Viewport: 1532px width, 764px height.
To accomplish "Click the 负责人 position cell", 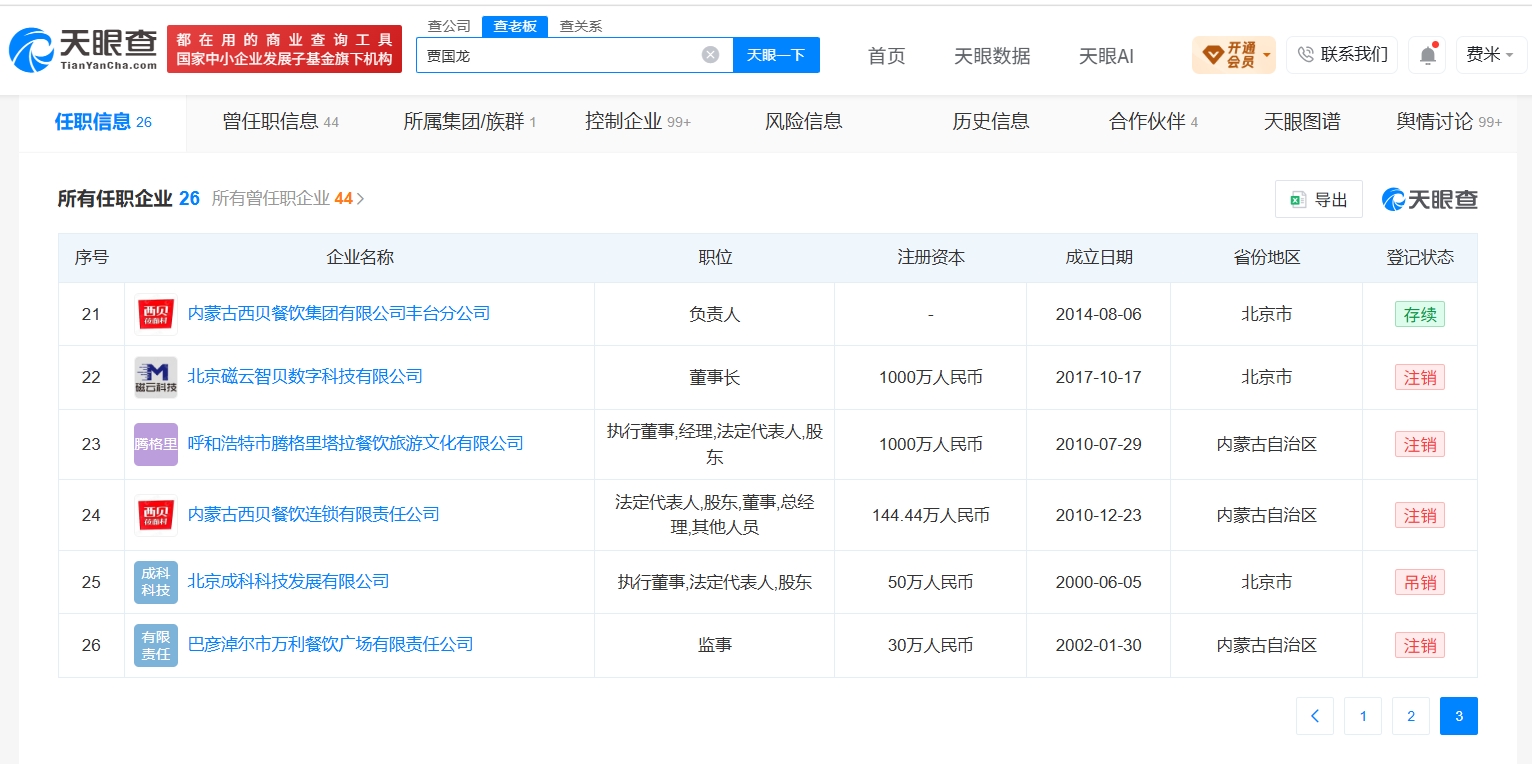I will click(x=715, y=315).
